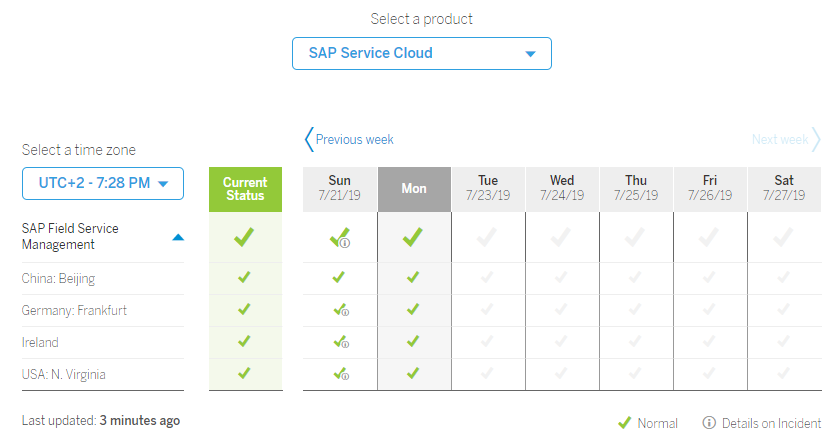Select the Current Status column header

click(245, 189)
